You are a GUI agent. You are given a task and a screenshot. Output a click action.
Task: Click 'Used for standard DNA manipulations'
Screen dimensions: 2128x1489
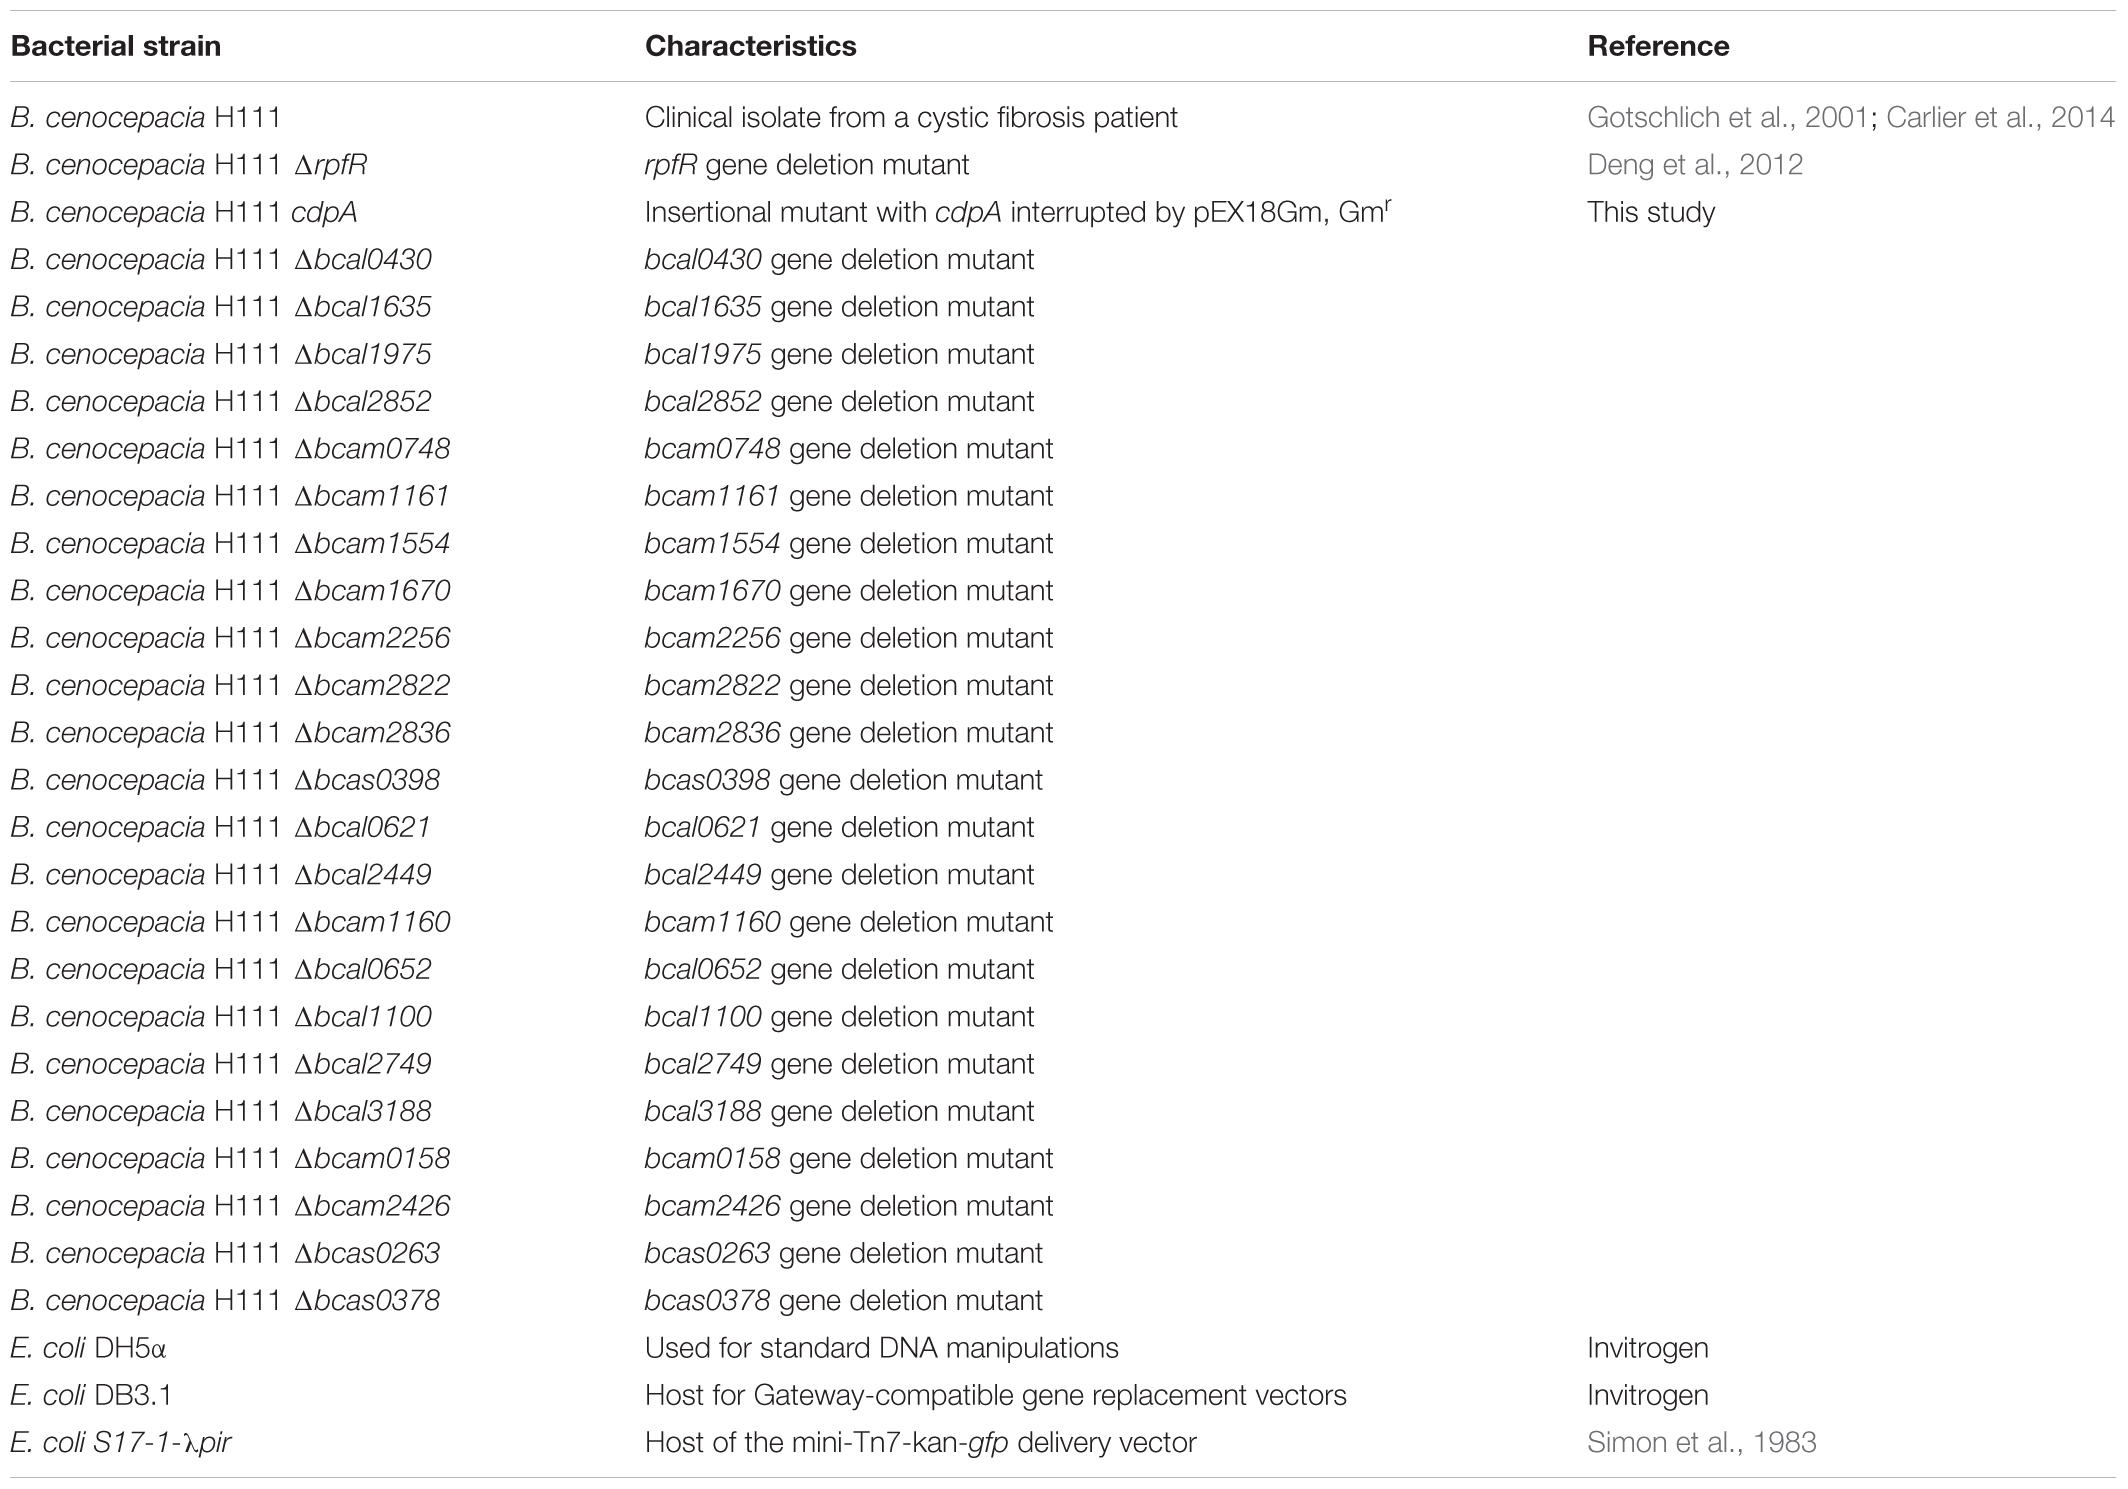pos(881,1348)
